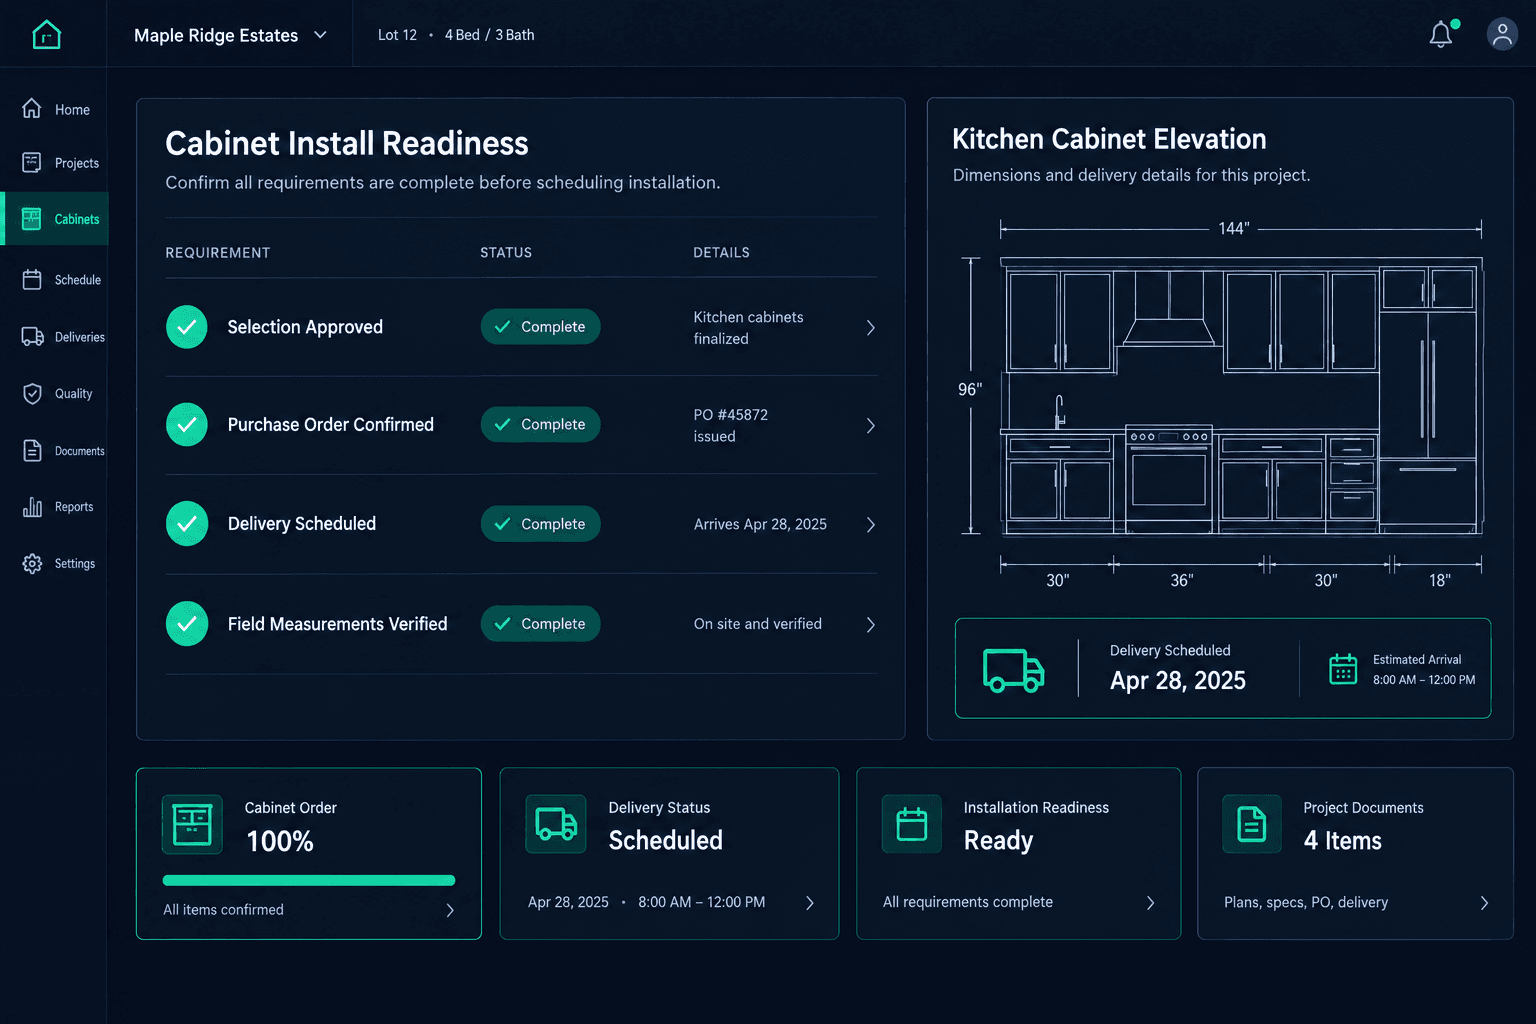
Task: Click the Reports bar chart icon
Action: [32, 507]
